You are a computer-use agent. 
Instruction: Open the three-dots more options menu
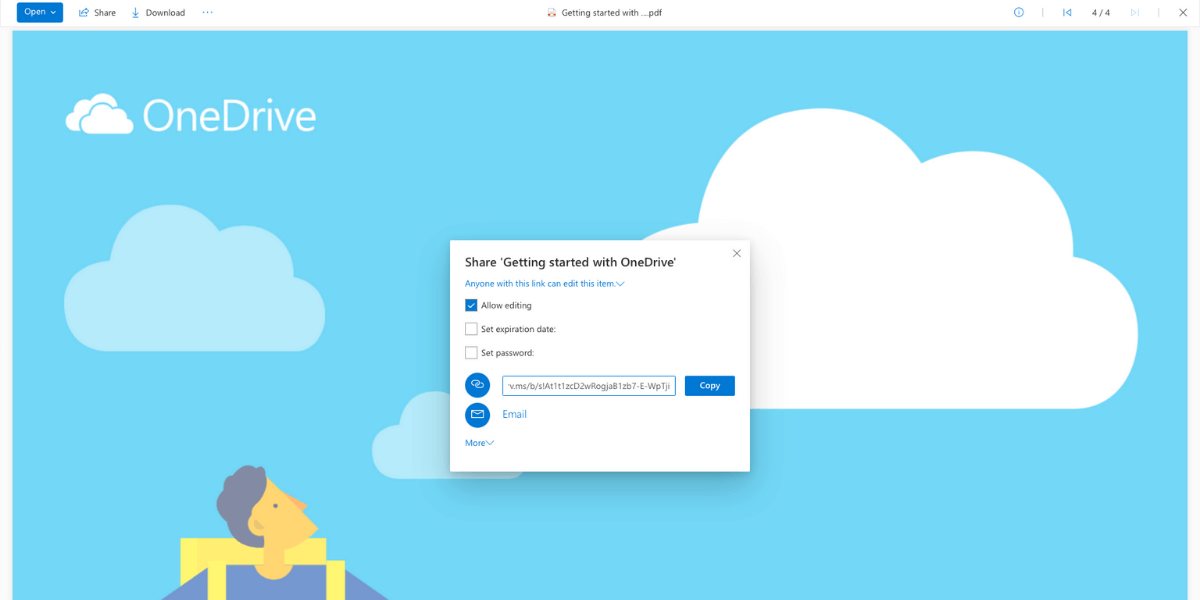pos(207,12)
